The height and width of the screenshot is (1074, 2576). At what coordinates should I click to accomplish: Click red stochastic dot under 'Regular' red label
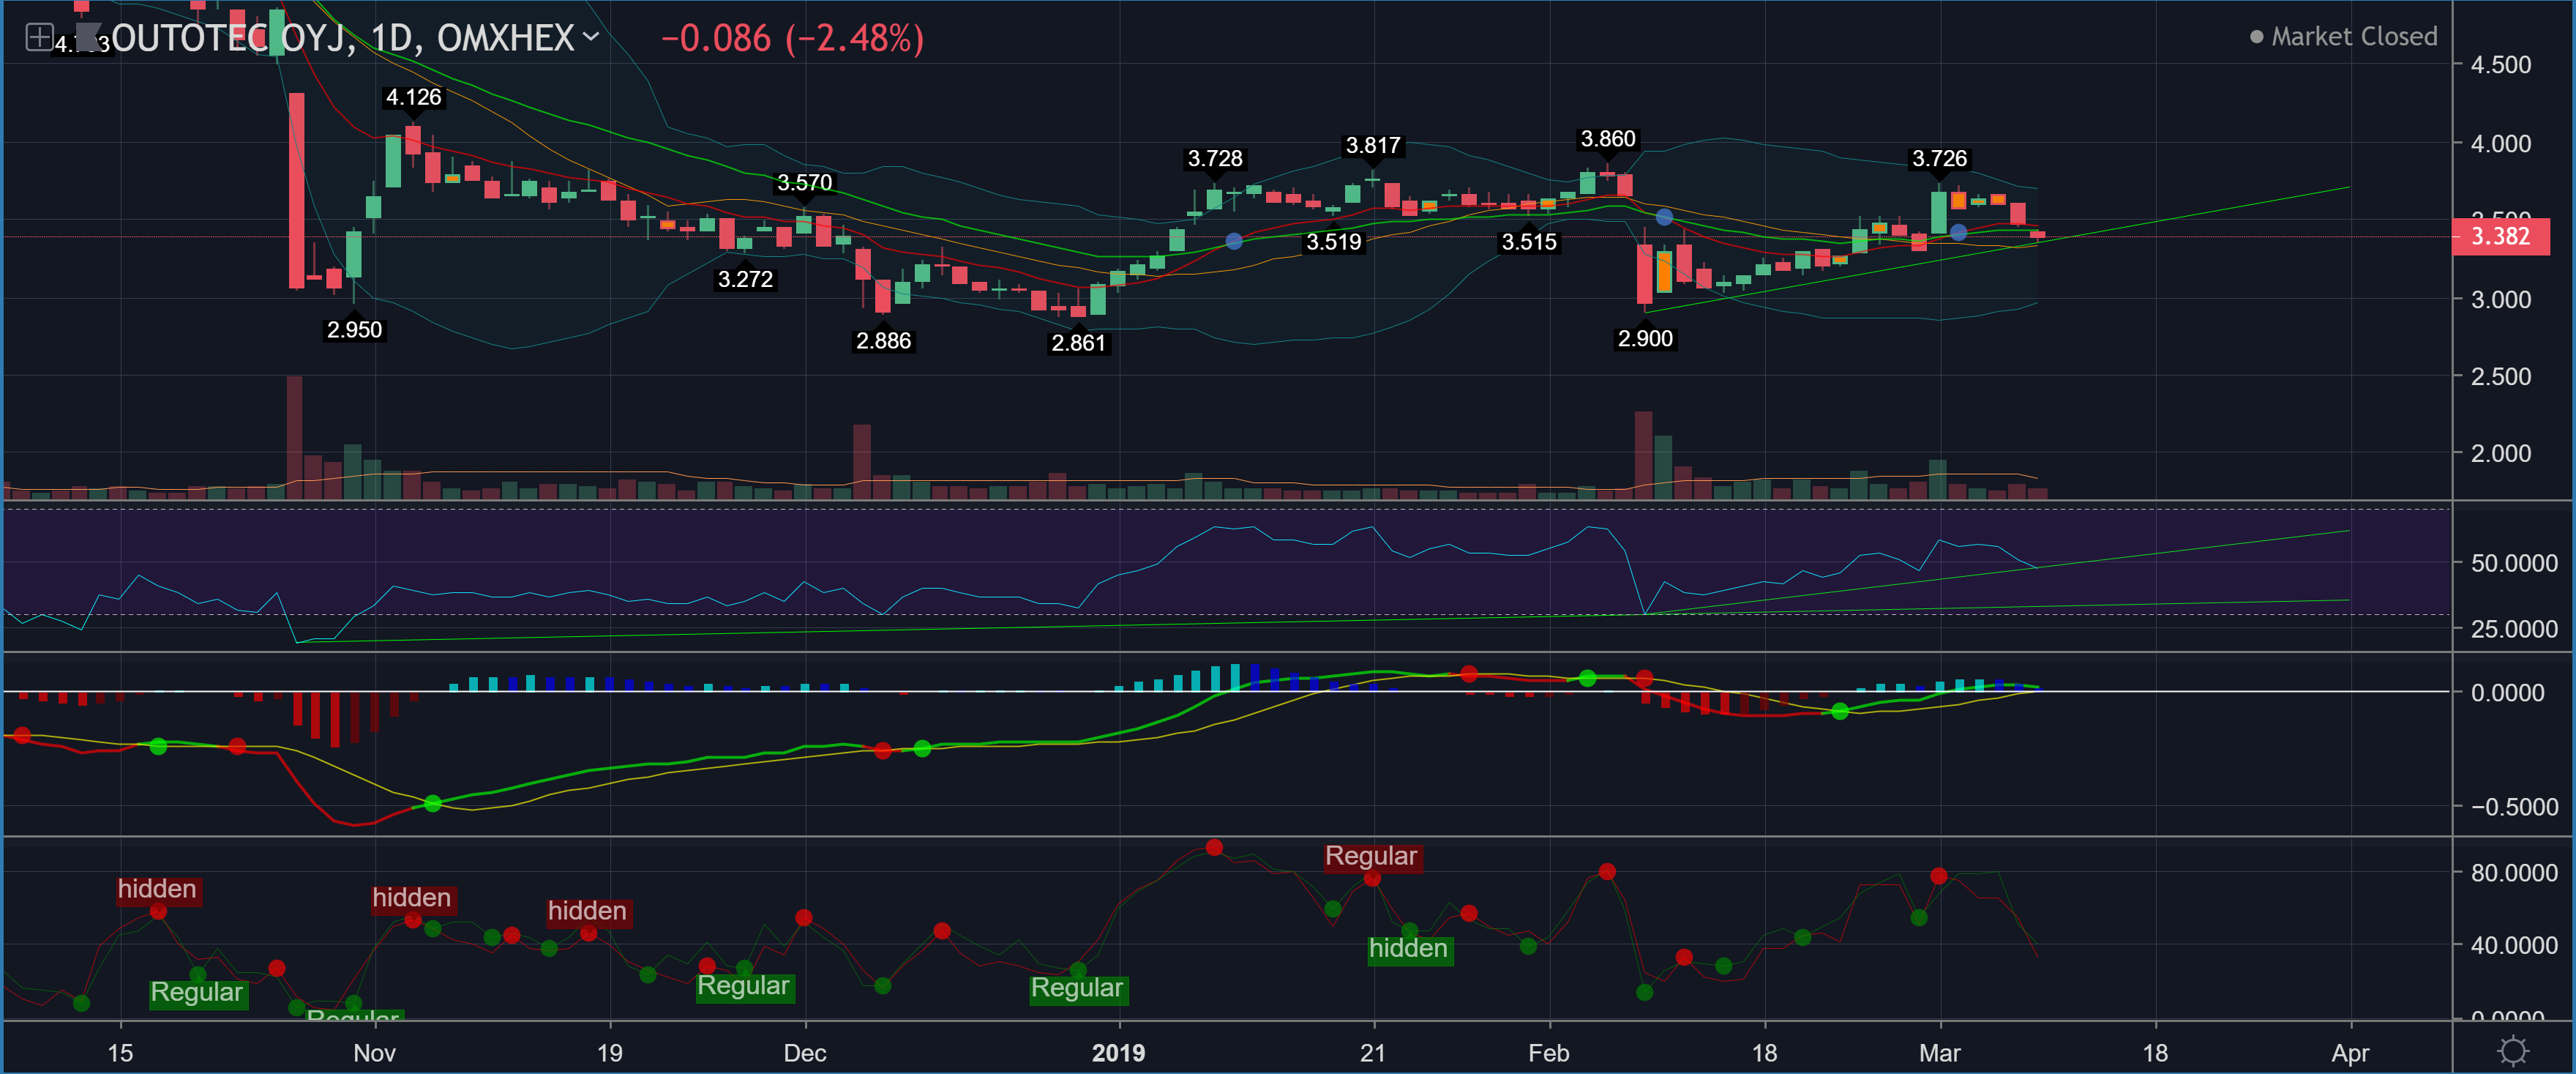click(1372, 878)
